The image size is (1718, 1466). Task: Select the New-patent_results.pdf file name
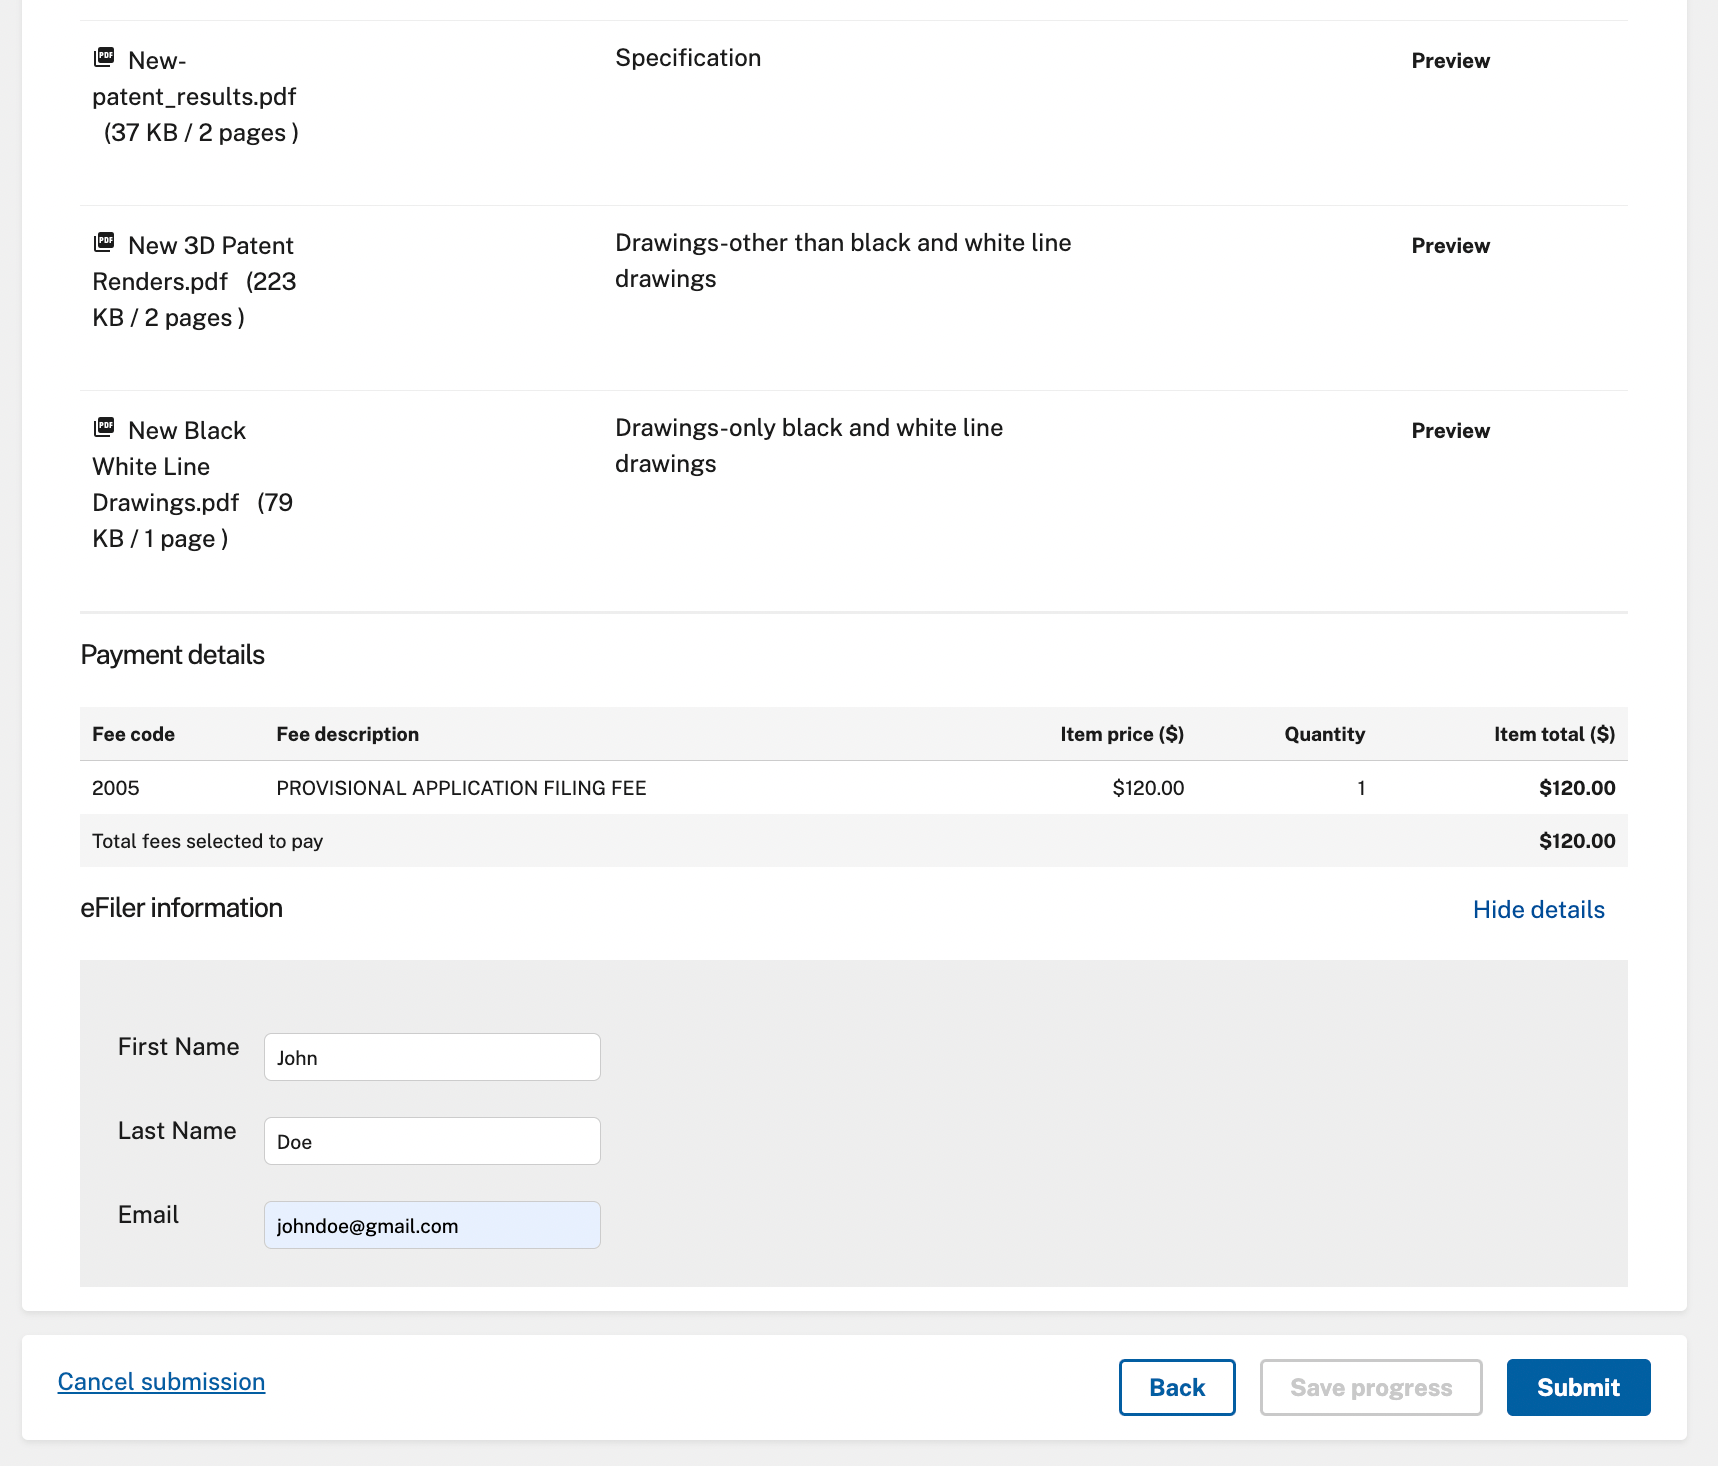coord(195,79)
